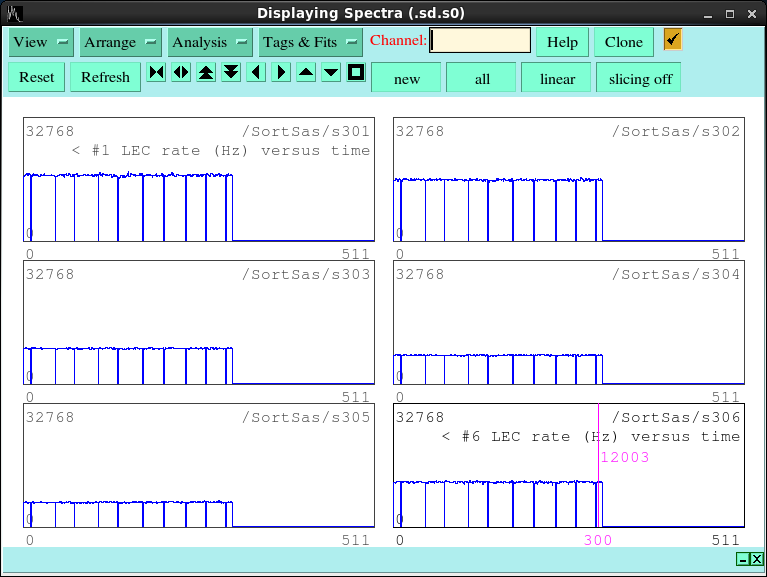Select the /SortSas/s303 spectrum plot
The width and height of the screenshot is (767, 577).
tap(199, 323)
